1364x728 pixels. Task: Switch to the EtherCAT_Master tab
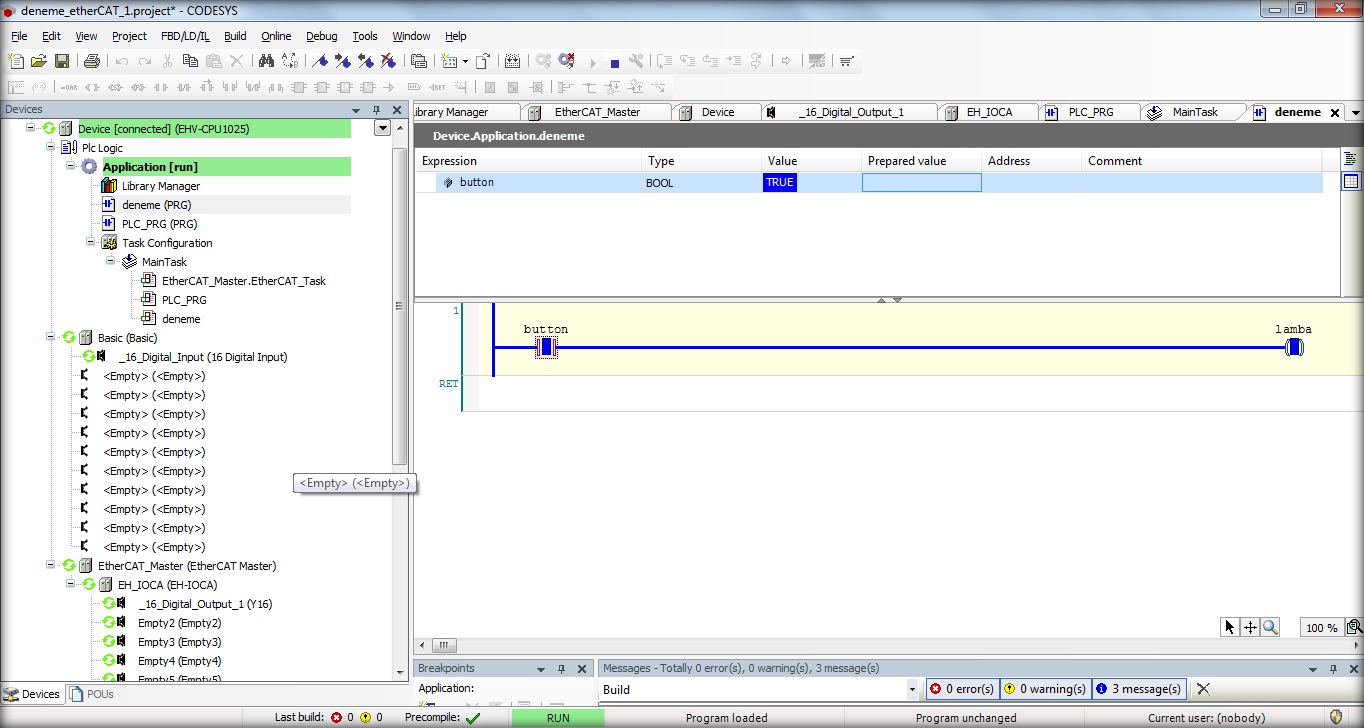point(597,112)
